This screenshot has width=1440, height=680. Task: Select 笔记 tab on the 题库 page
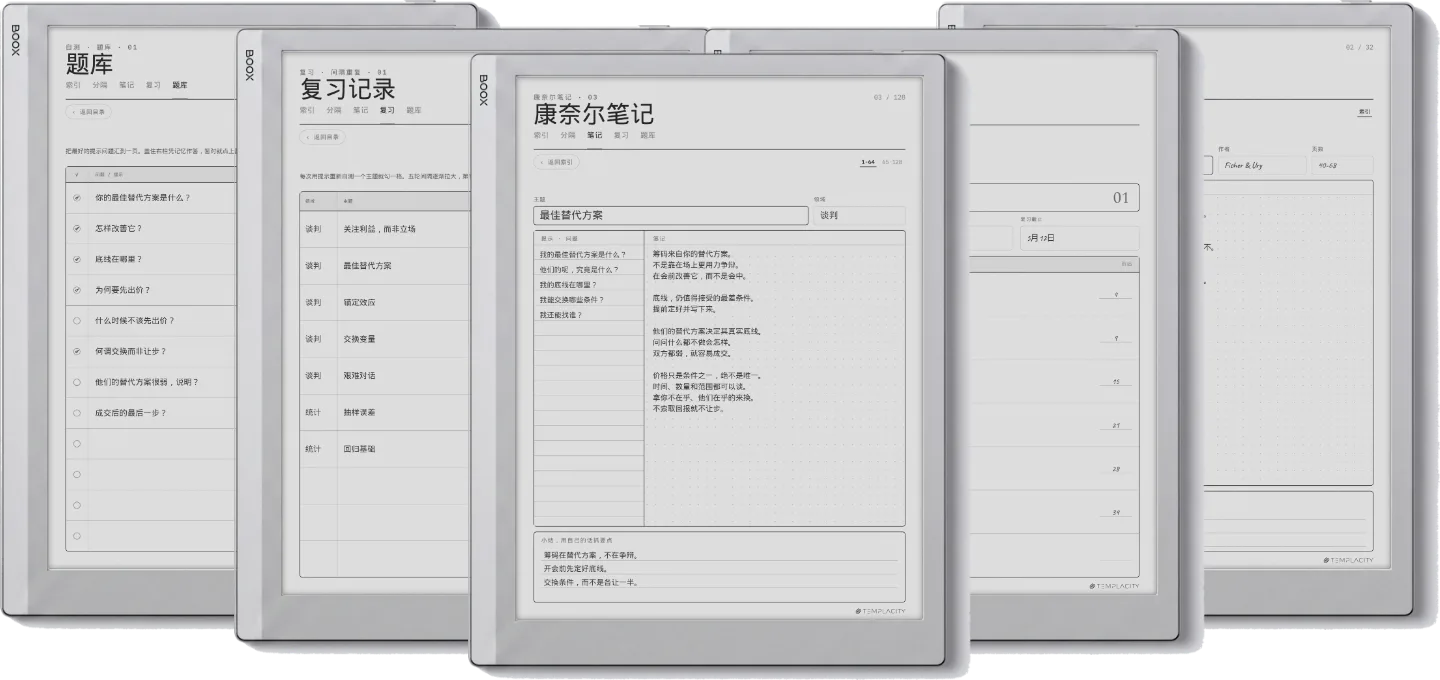[x=126, y=85]
